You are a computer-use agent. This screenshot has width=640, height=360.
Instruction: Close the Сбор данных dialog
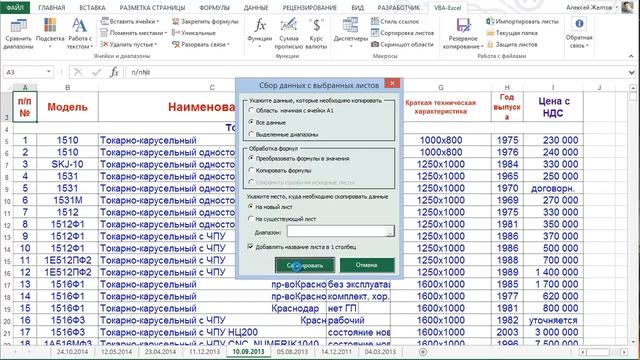[392, 84]
